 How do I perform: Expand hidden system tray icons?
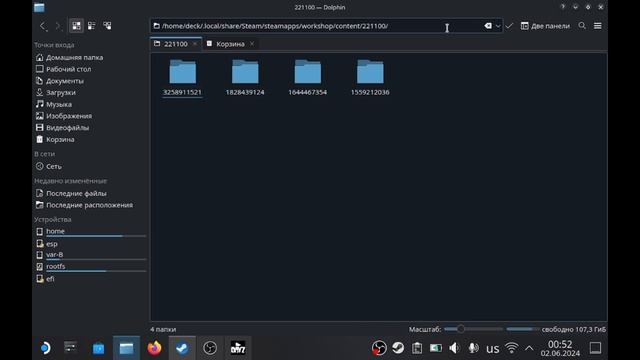click(x=529, y=349)
